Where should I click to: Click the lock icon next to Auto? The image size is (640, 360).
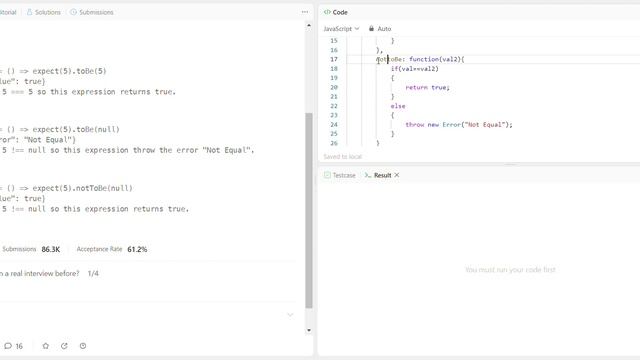pos(371,29)
